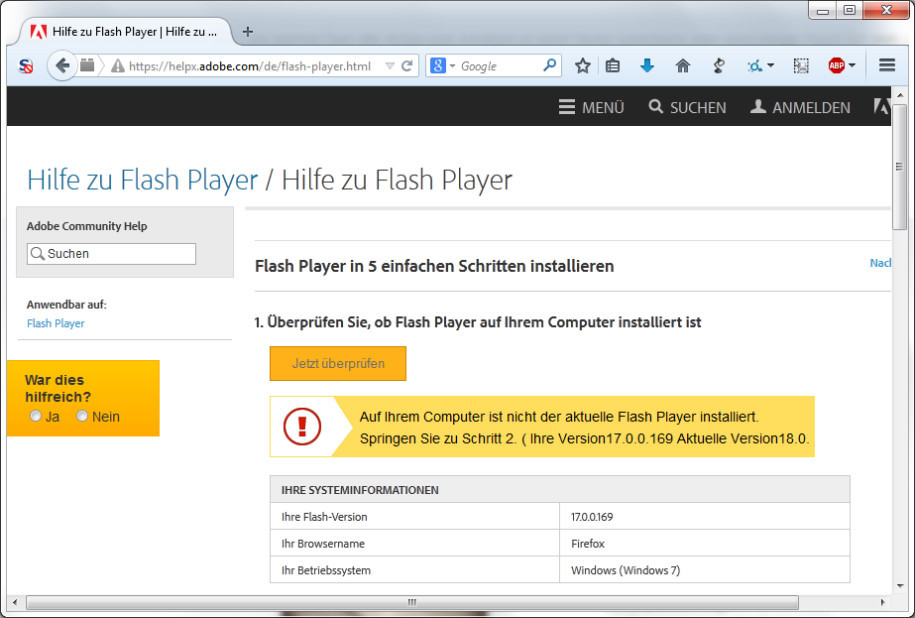Viewport: 915px width, 618px height.
Task: Maximize the Firefox window
Action: [x=849, y=10]
